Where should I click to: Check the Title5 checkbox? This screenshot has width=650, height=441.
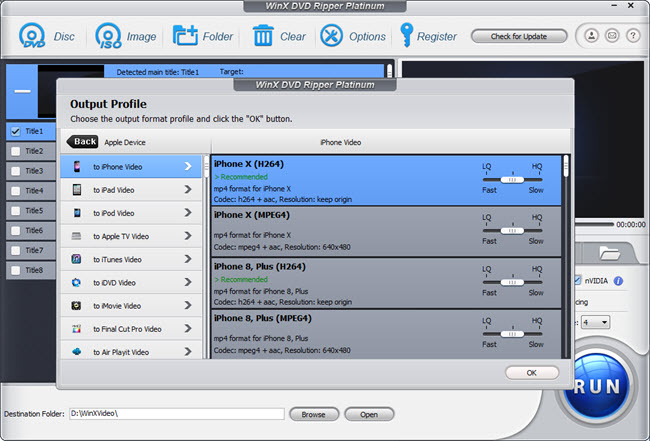tap(15, 211)
